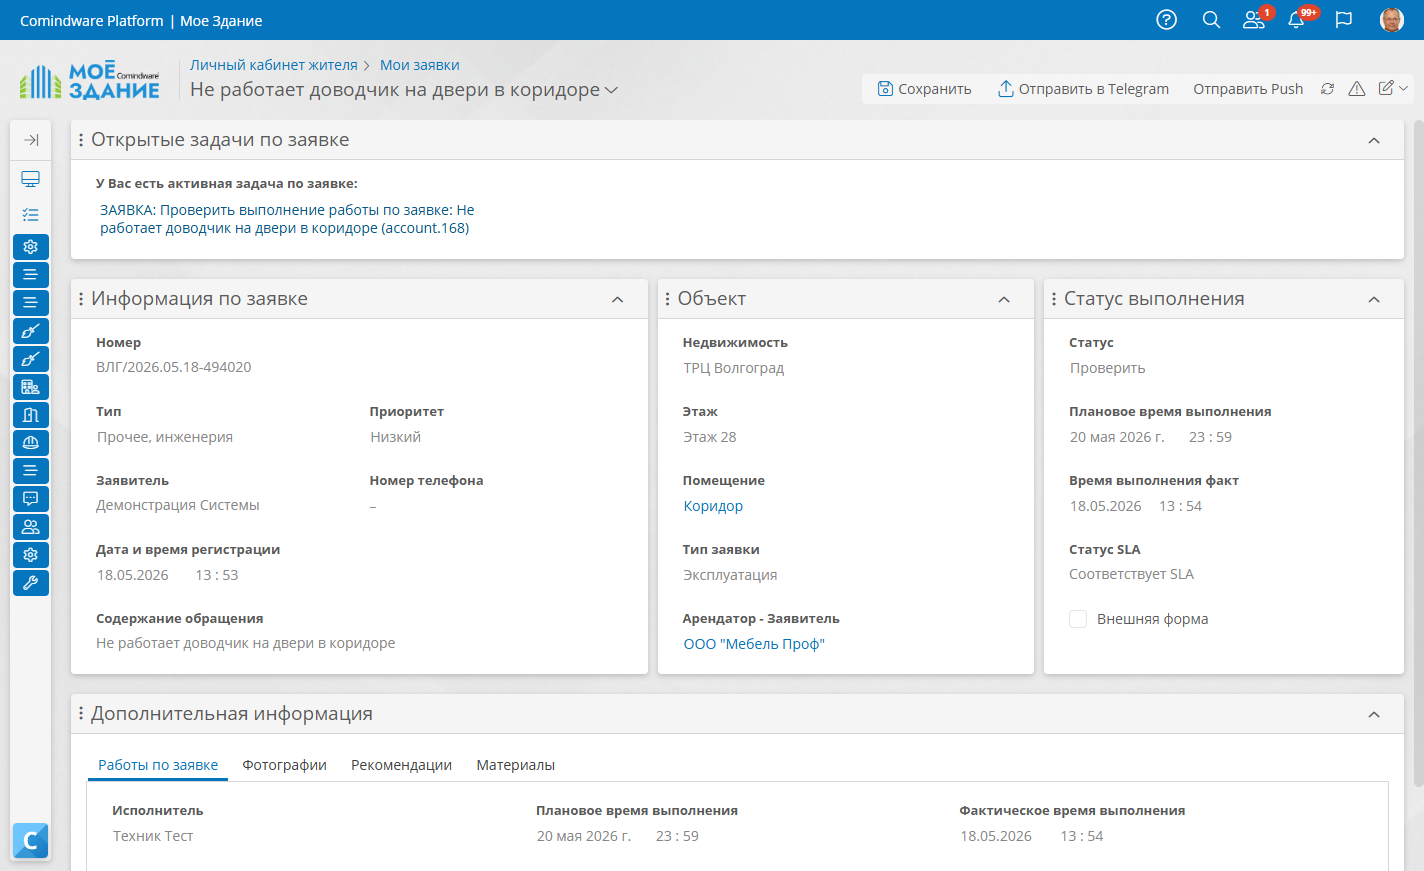Click the flag icon in top bar
1424x871 pixels.
coord(1344,20)
